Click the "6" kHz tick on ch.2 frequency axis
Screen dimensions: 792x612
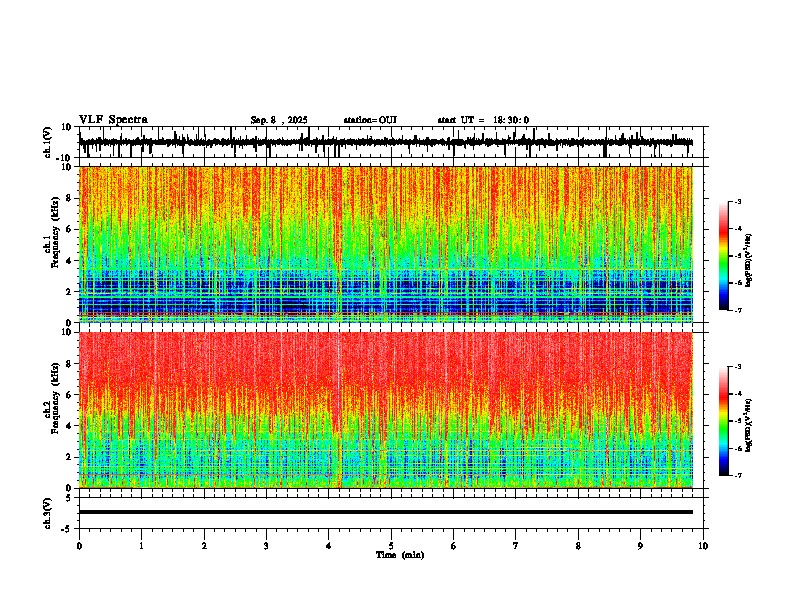[69, 395]
